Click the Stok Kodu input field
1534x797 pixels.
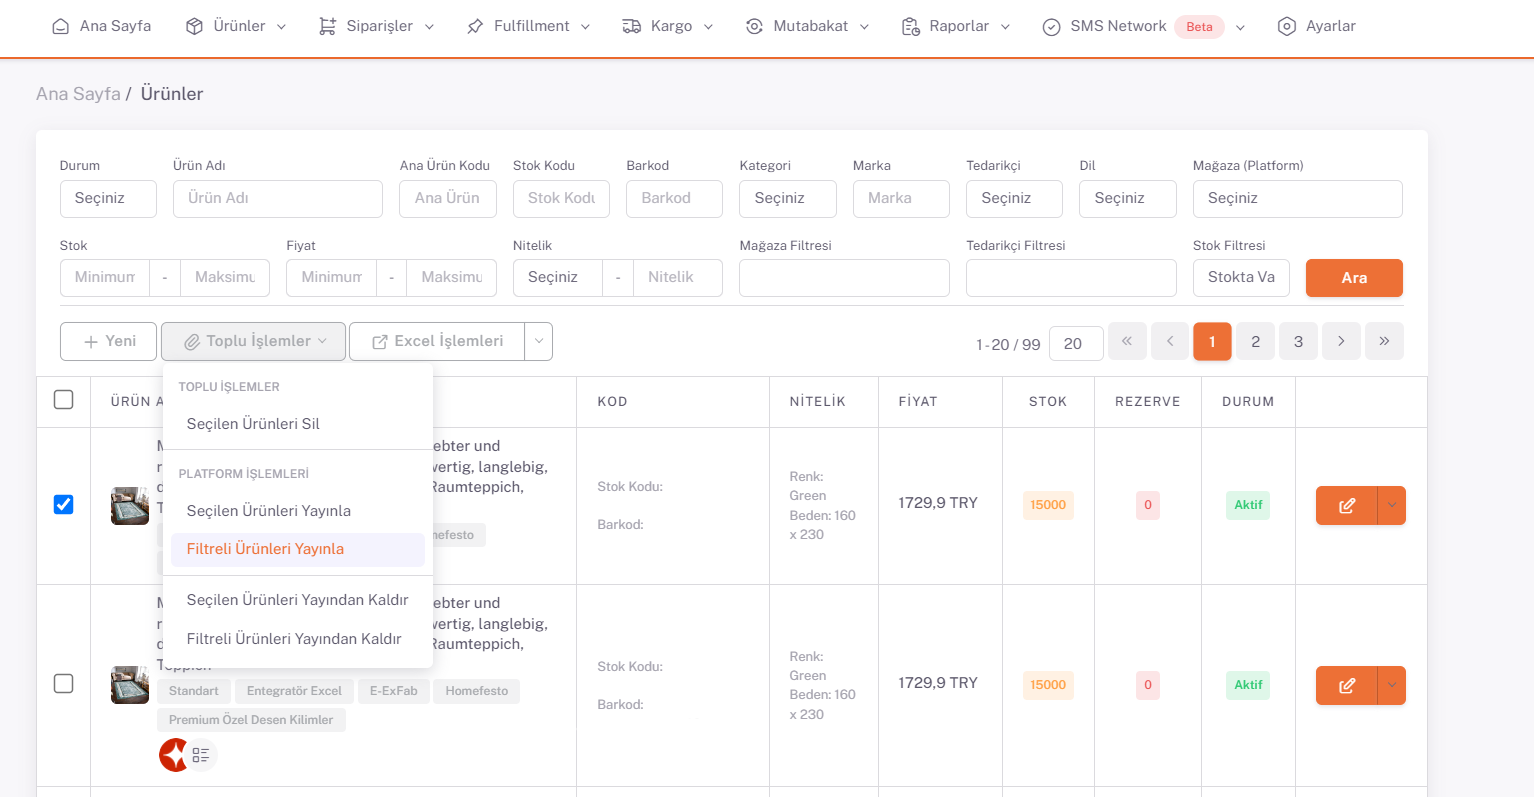[x=561, y=198]
